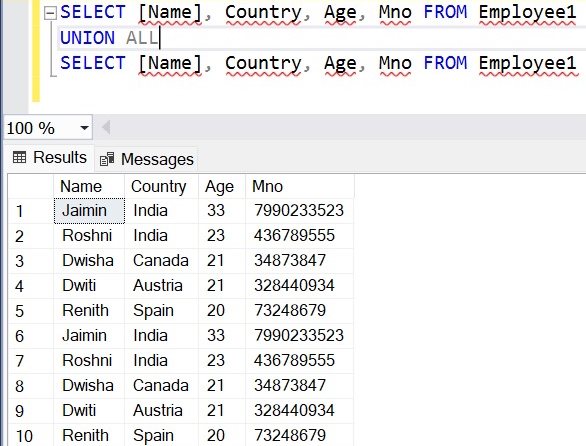Image resolution: width=586 pixels, height=446 pixels.
Task: Switch to the Messages tab
Action: point(146,159)
